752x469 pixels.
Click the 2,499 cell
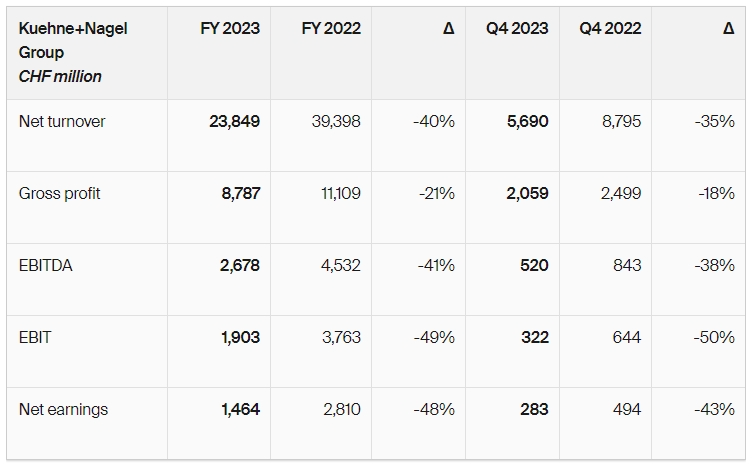622,194
